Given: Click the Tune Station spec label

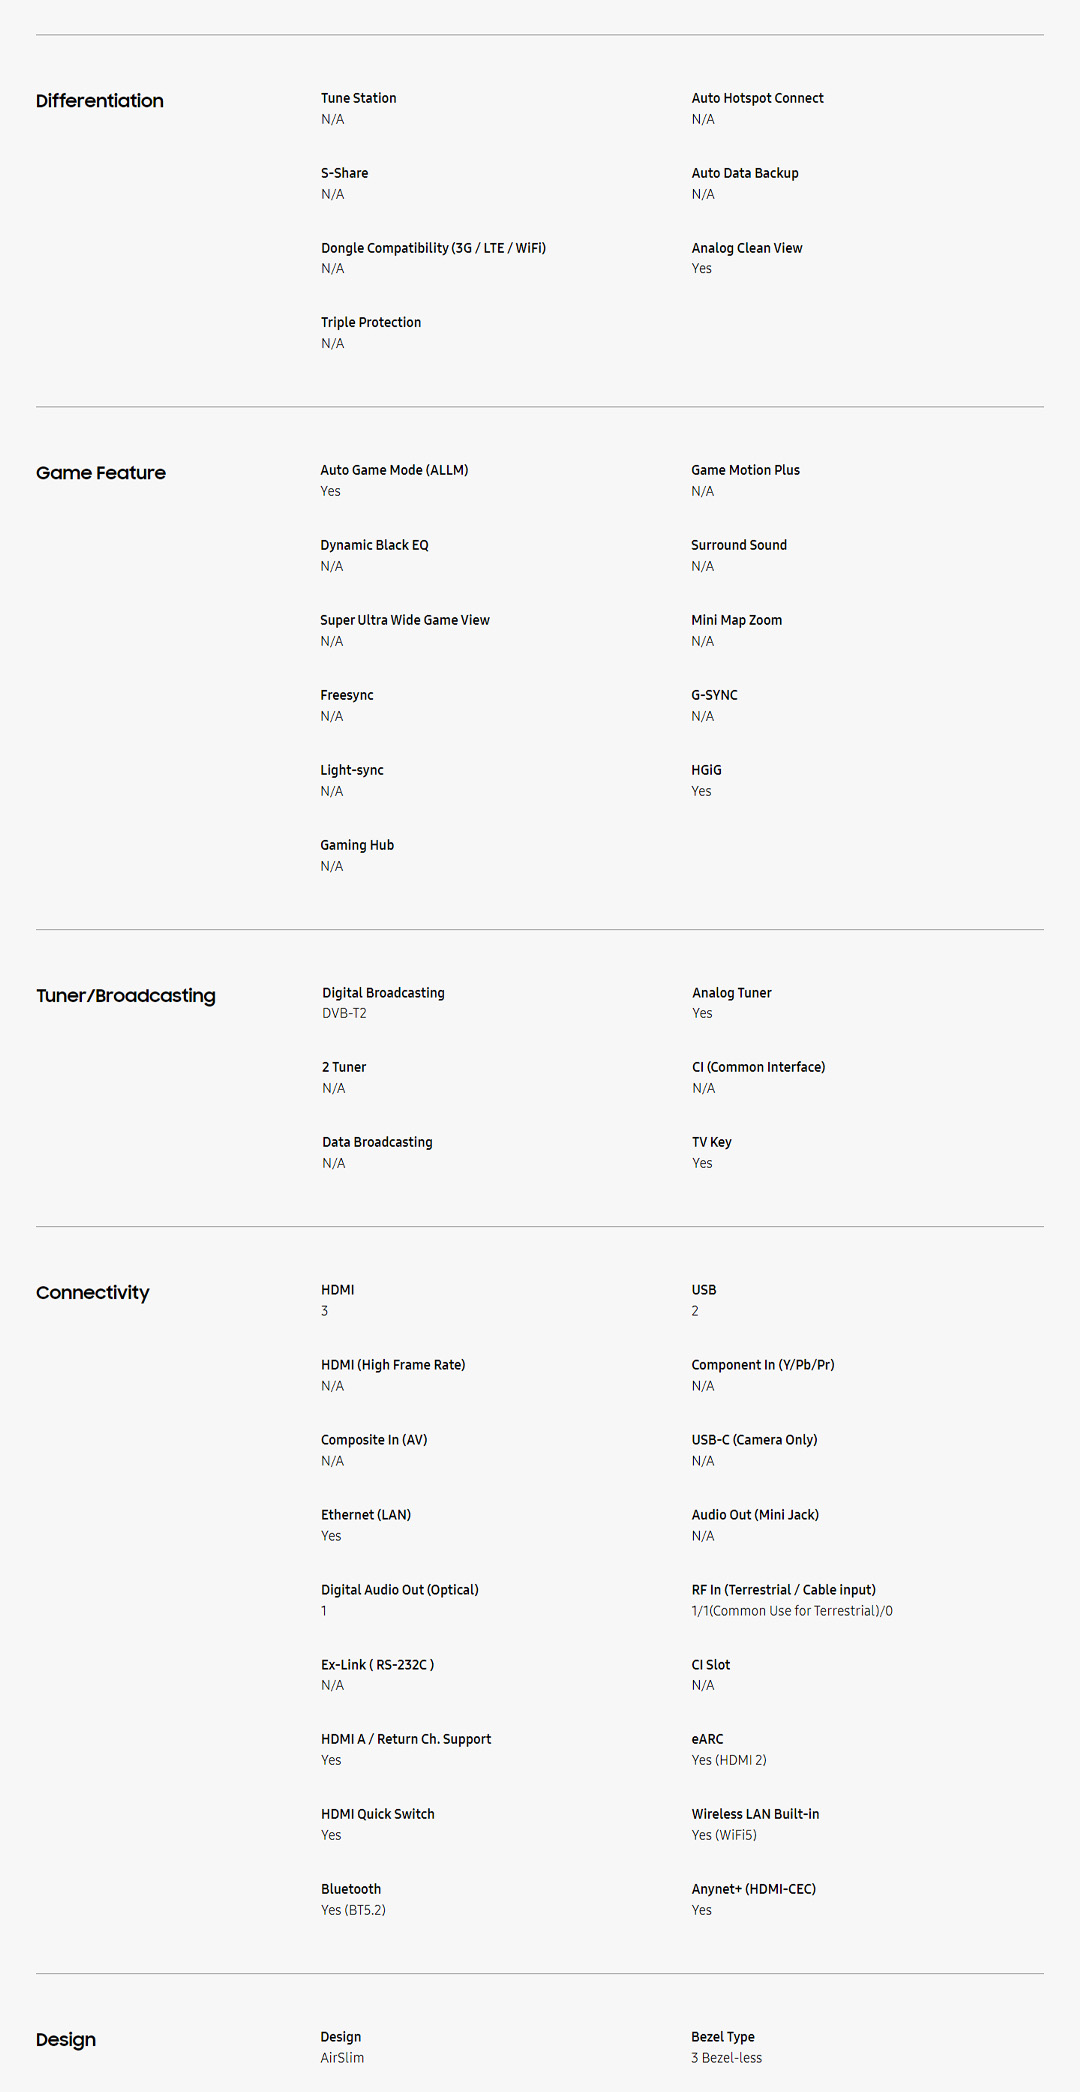Looking at the screenshot, I should pos(358,98).
